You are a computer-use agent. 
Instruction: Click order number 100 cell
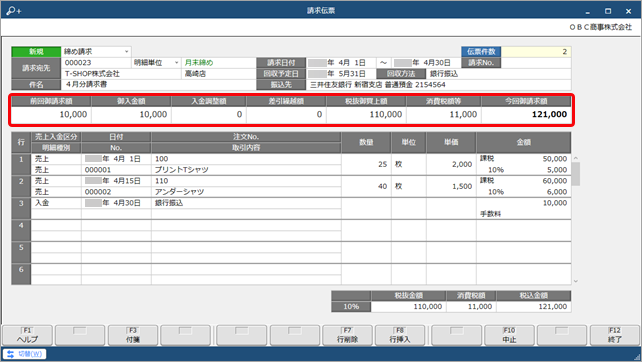tap(246, 159)
